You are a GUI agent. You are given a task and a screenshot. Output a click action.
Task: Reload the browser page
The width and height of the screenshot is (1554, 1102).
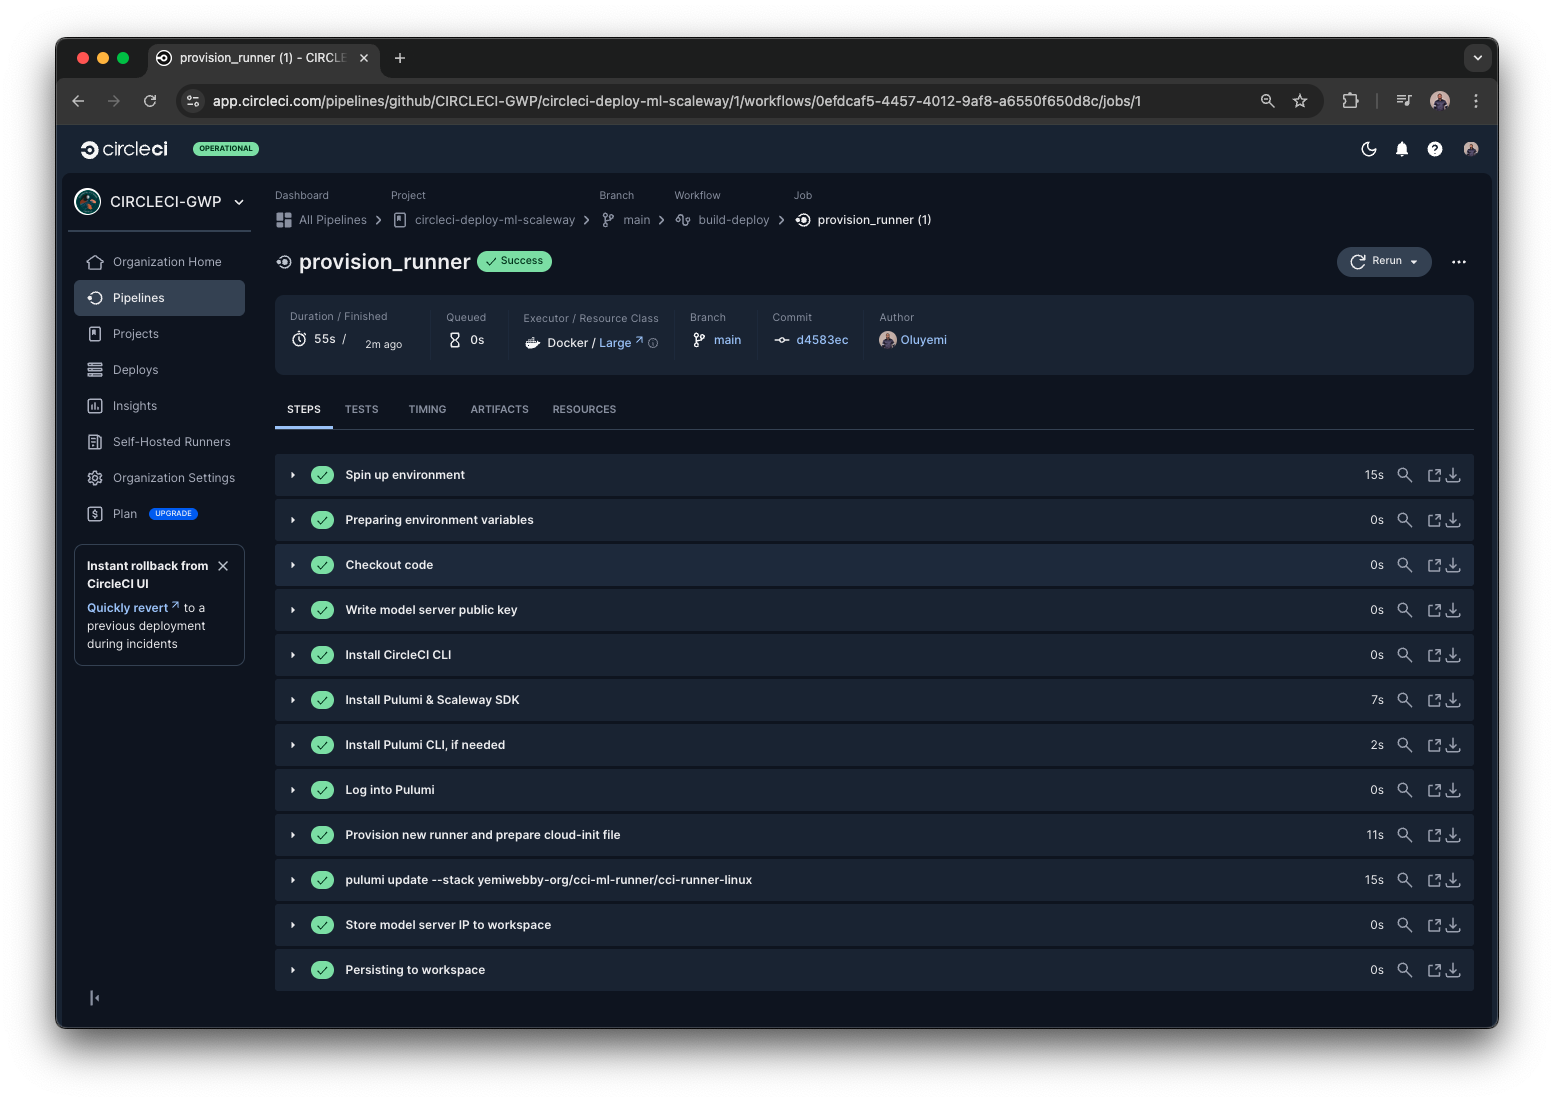point(150,101)
